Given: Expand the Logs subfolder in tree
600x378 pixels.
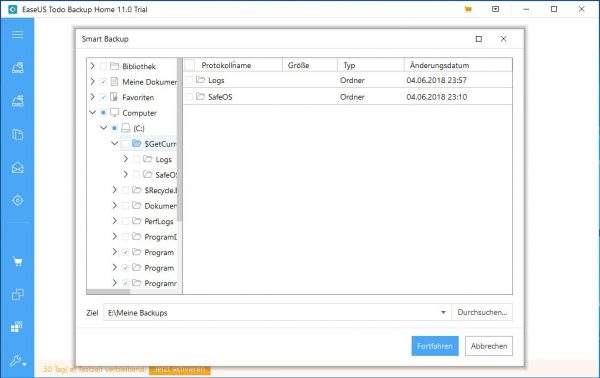Looking at the screenshot, I should click(126, 159).
